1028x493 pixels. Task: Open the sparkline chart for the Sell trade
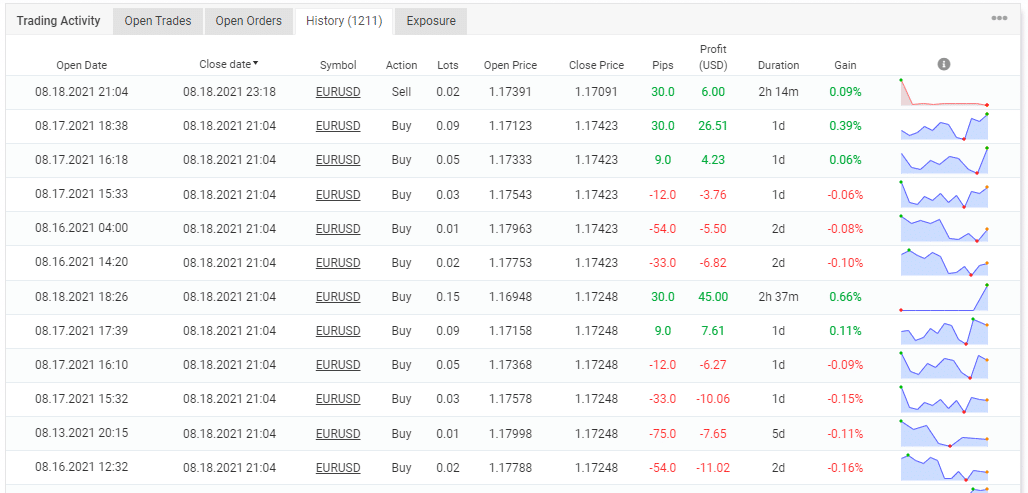click(944, 92)
